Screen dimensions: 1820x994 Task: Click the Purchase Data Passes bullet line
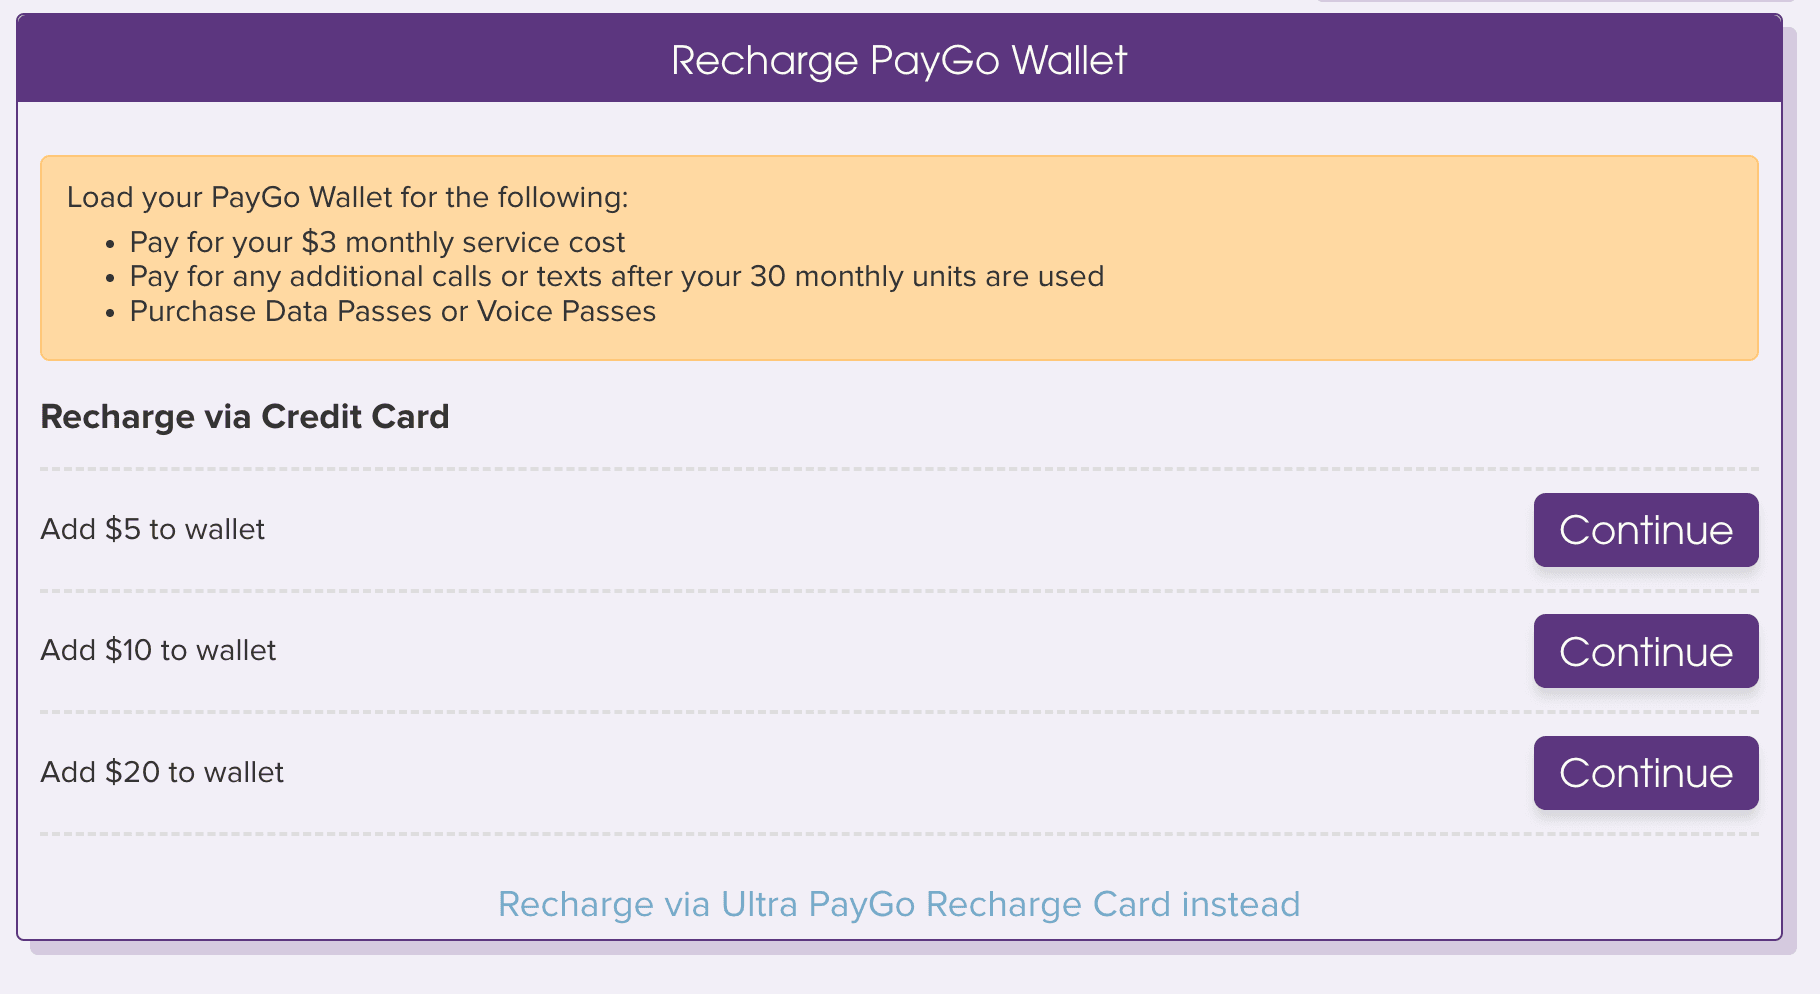[393, 311]
